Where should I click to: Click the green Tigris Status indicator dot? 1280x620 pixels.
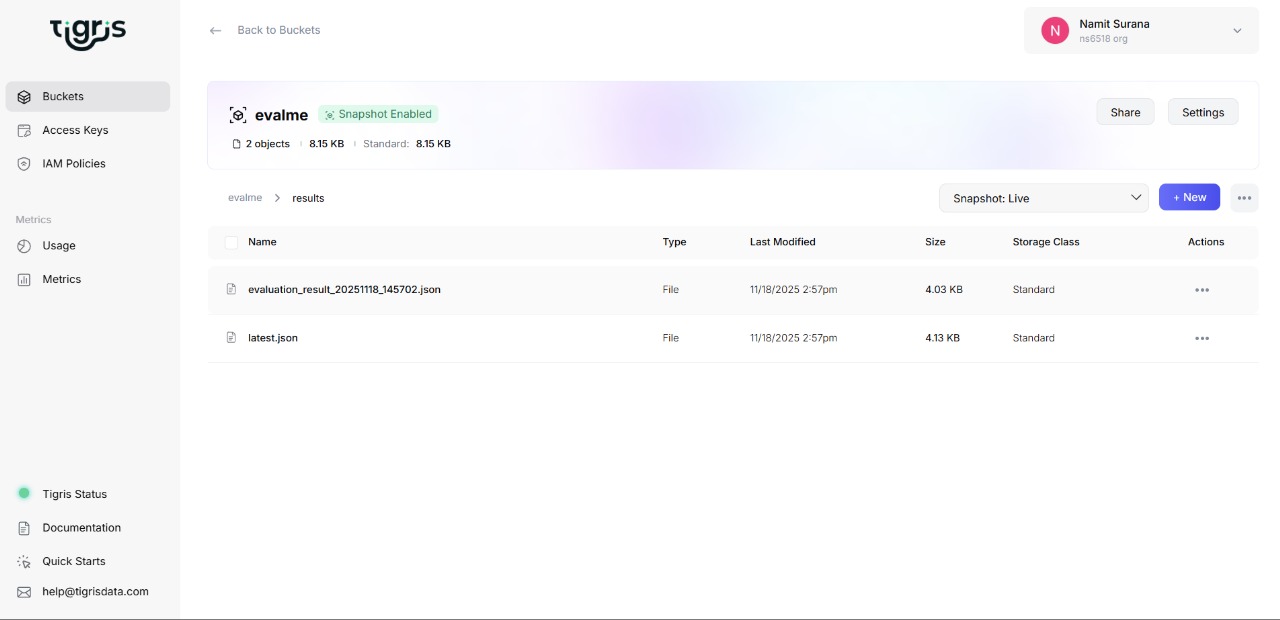coord(25,493)
